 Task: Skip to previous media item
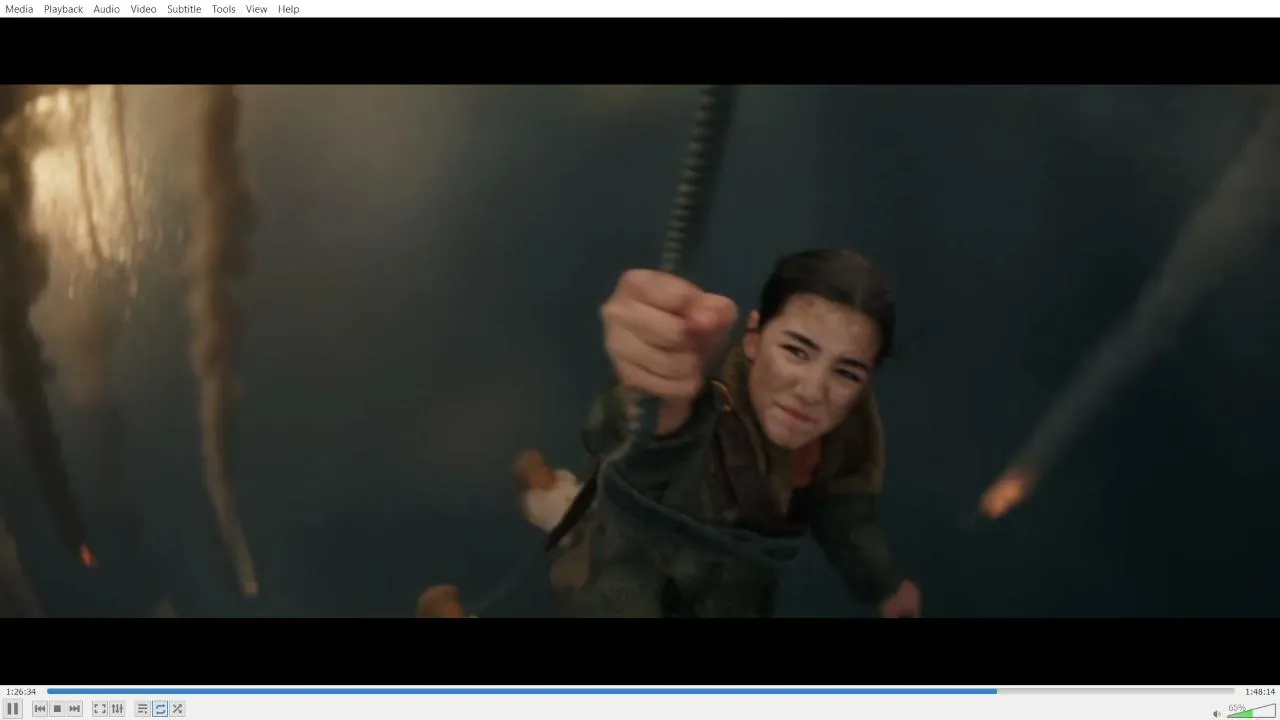40,709
